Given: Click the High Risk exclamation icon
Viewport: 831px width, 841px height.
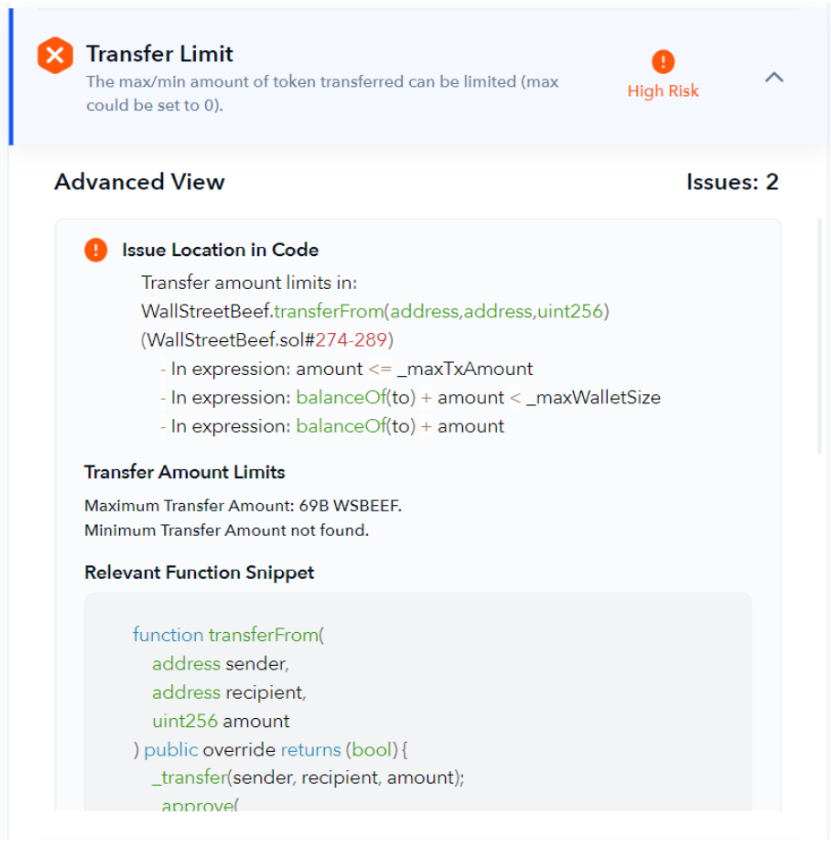Looking at the screenshot, I should 663,62.
